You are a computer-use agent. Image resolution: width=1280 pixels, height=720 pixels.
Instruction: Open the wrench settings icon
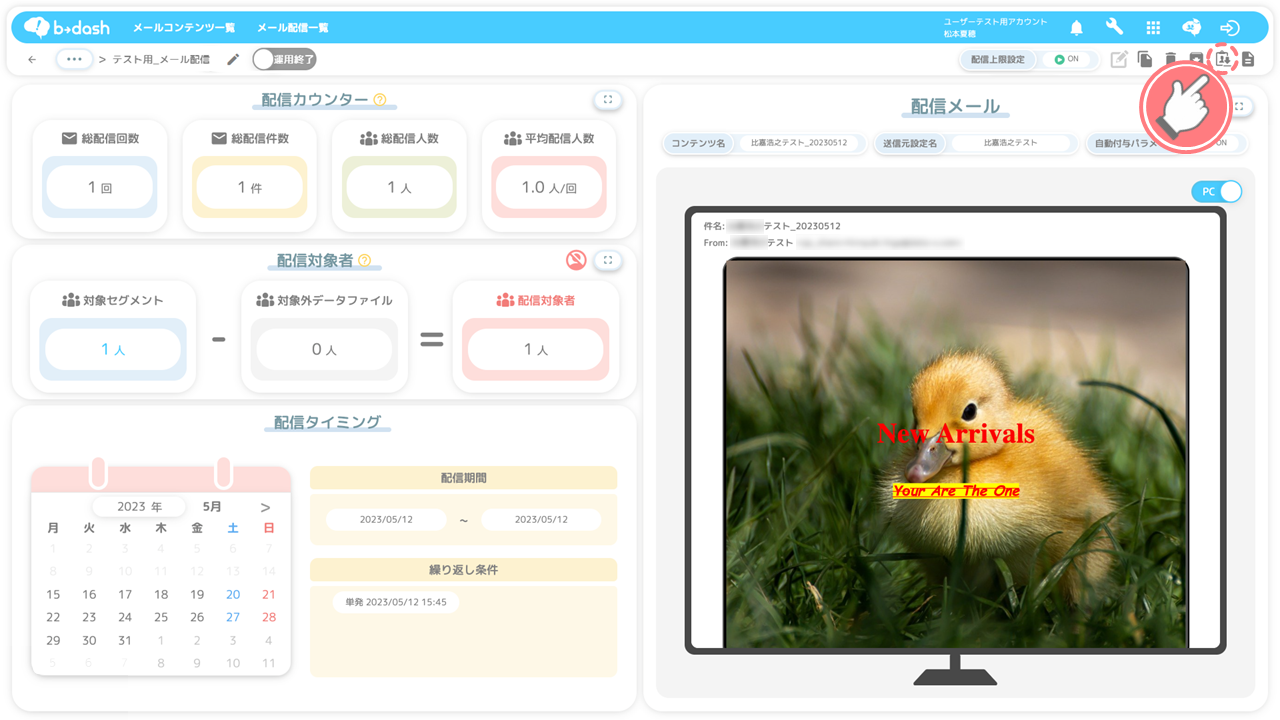point(1114,28)
